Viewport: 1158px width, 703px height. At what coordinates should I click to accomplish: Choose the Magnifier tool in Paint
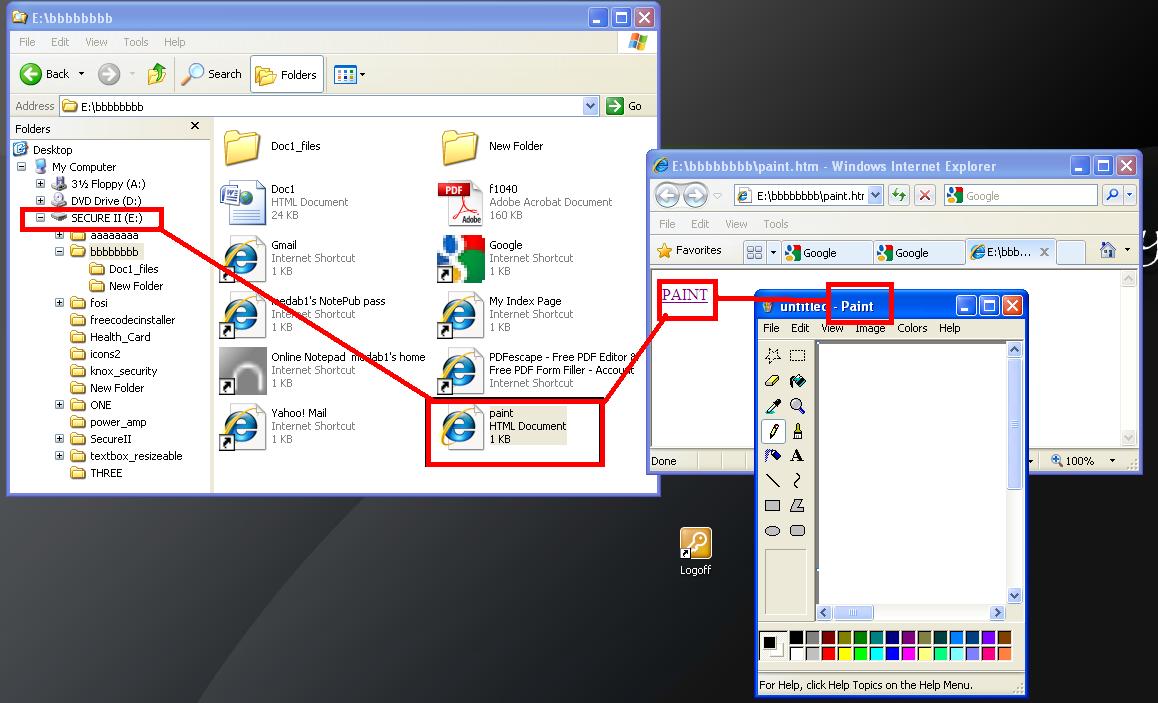point(798,406)
